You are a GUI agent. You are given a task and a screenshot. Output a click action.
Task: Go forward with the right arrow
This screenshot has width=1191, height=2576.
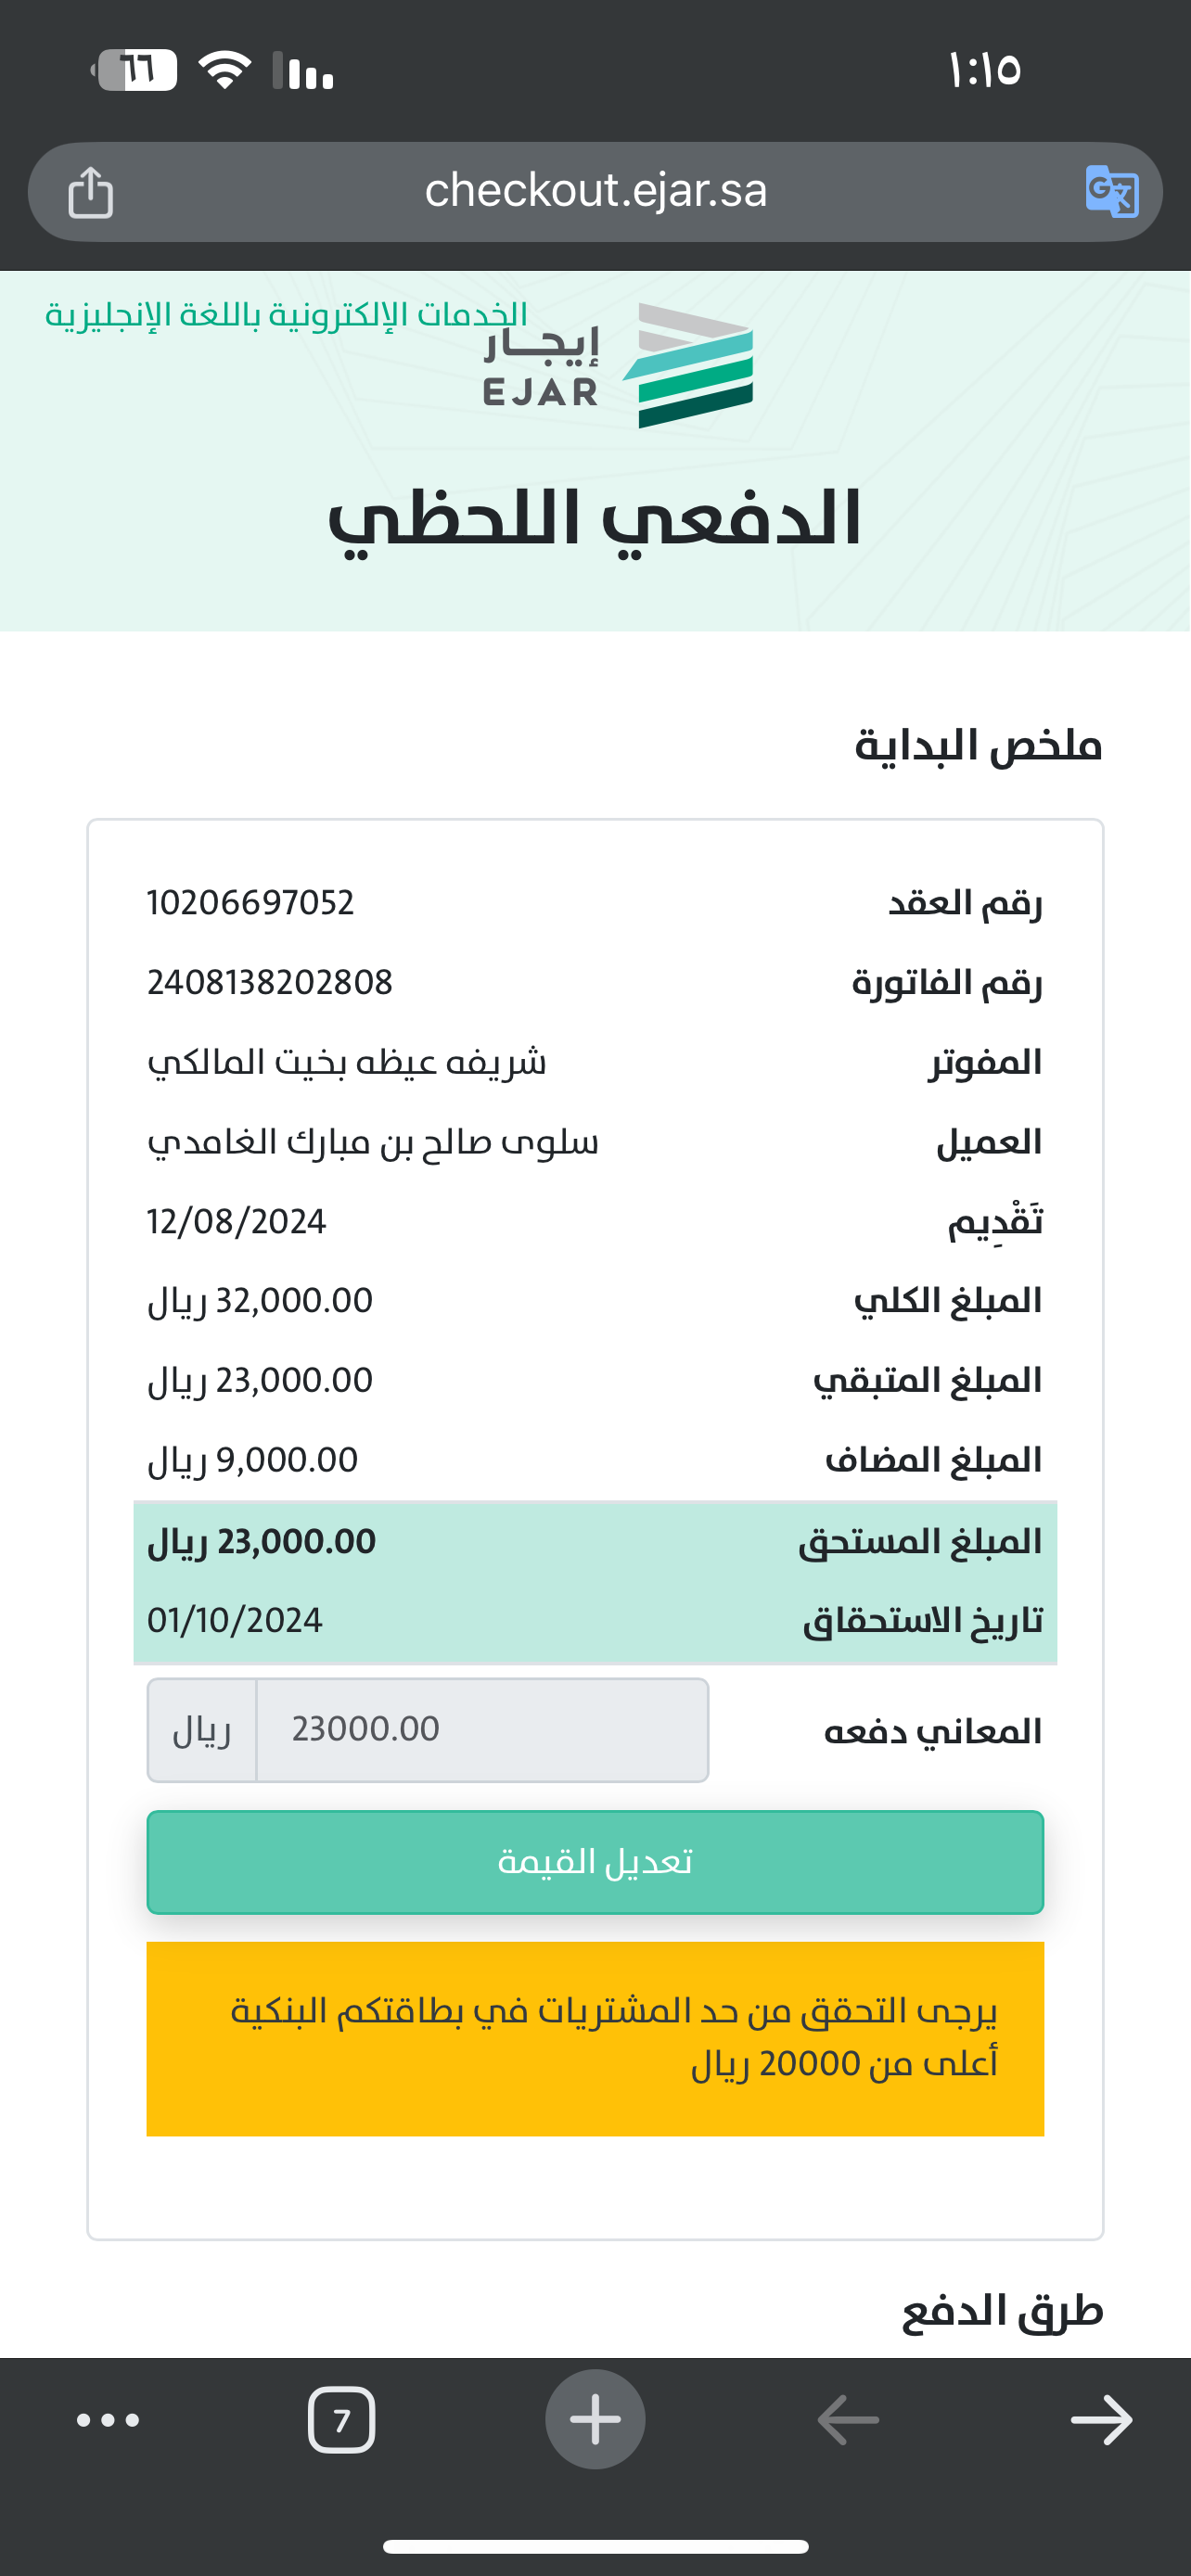1101,2420
